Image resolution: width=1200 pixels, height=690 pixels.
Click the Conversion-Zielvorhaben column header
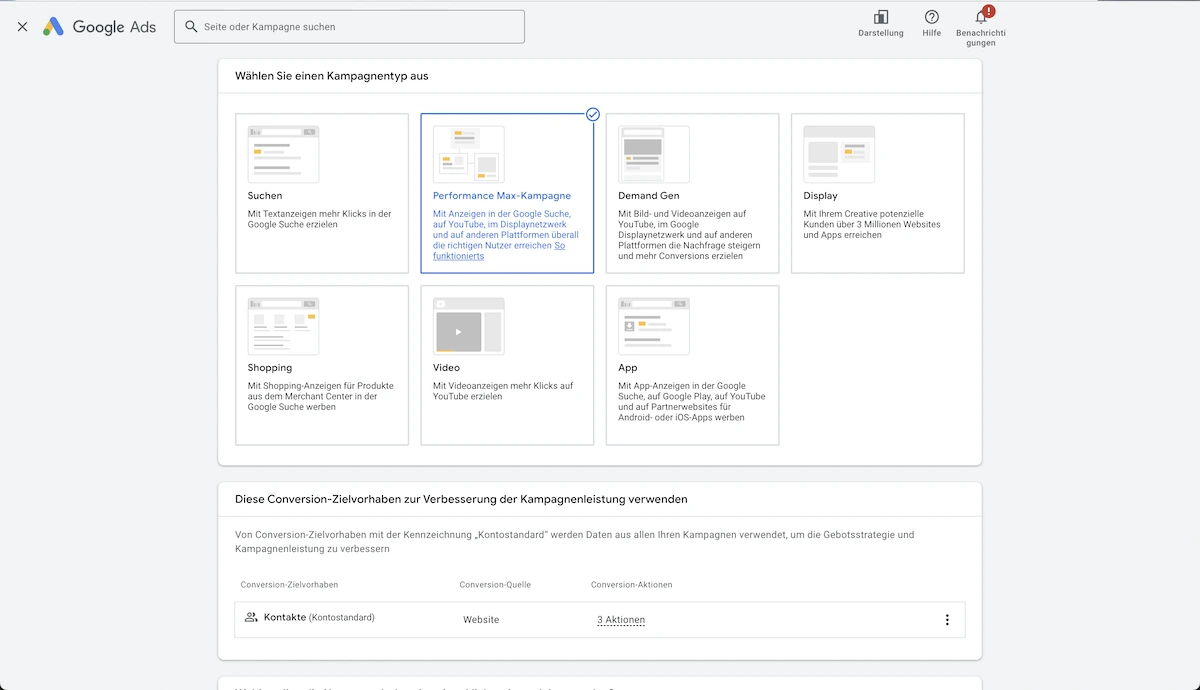[x=289, y=585]
